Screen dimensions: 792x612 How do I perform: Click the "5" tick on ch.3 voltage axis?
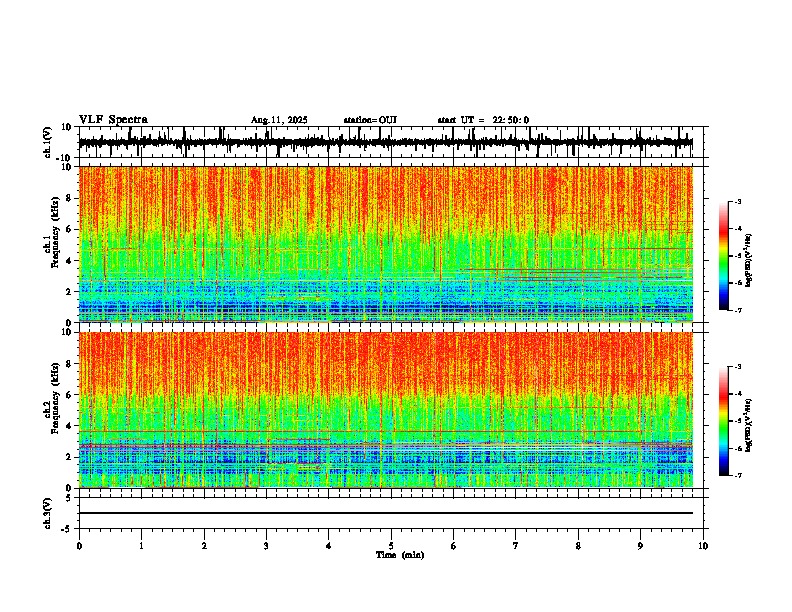coord(69,498)
